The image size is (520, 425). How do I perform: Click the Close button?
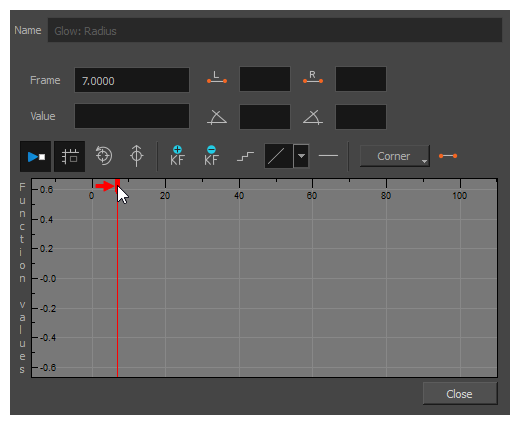[x=460, y=394]
